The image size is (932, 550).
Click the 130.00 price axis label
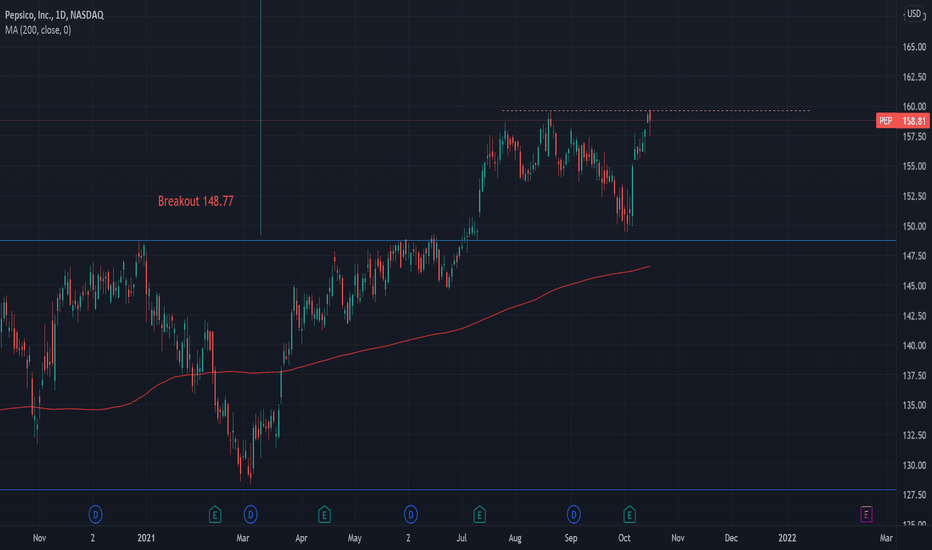coord(914,465)
